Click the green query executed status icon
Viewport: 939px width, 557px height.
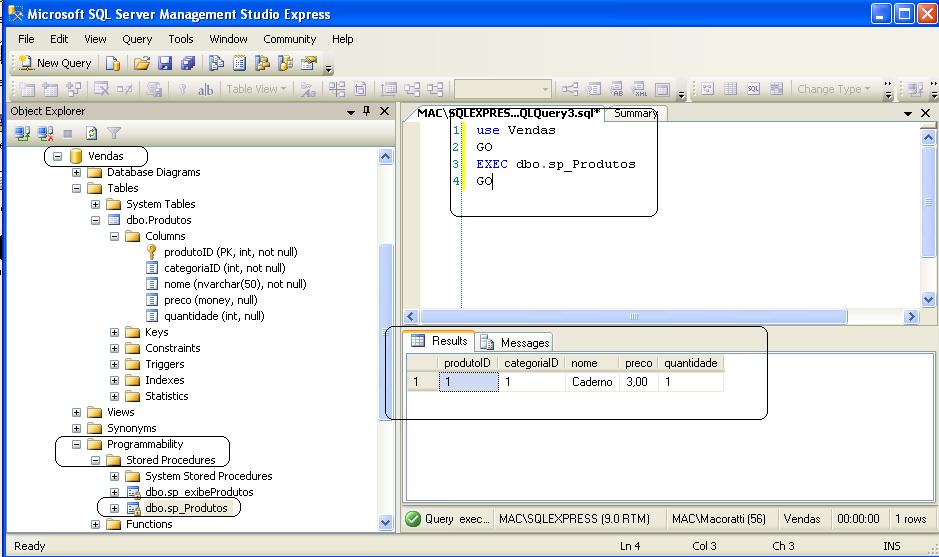pyautogui.click(x=413, y=519)
